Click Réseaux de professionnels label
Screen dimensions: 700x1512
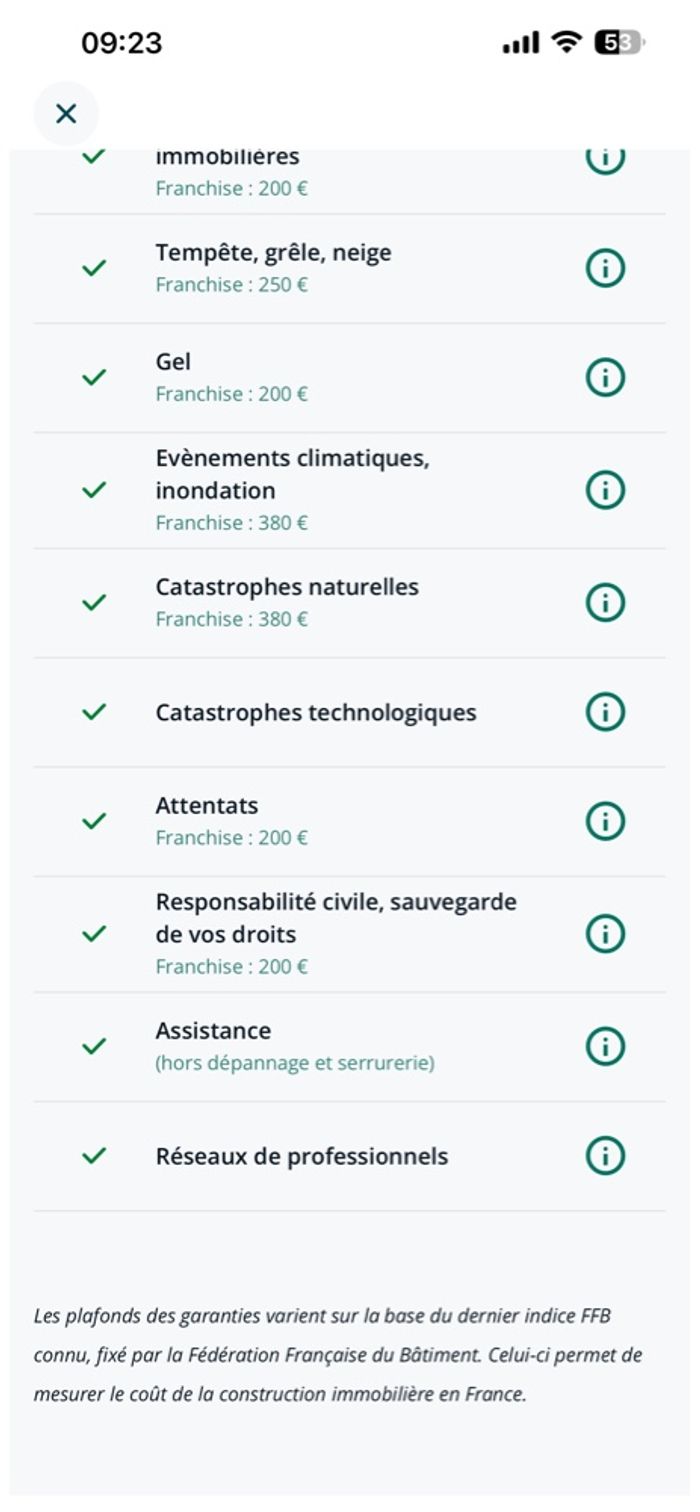pyautogui.click(x=302, y=1157)
